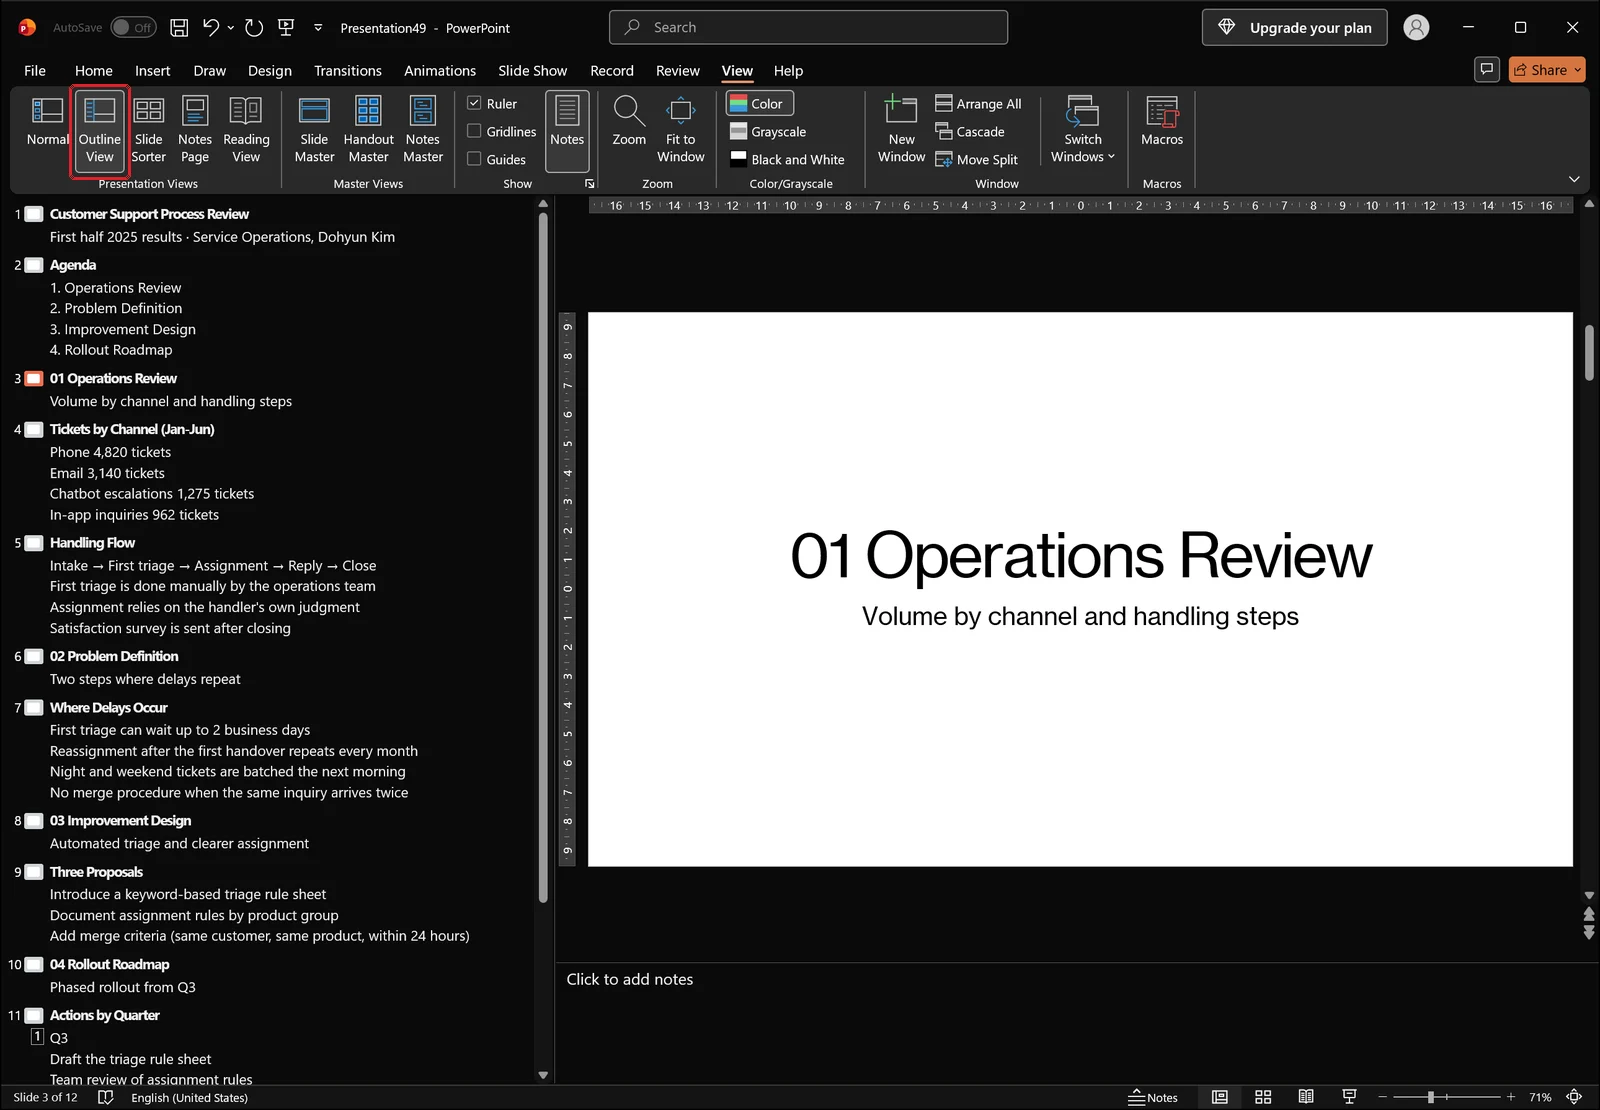
Task: Click outline pane scroll down arrow
Action: point(543,1075)
